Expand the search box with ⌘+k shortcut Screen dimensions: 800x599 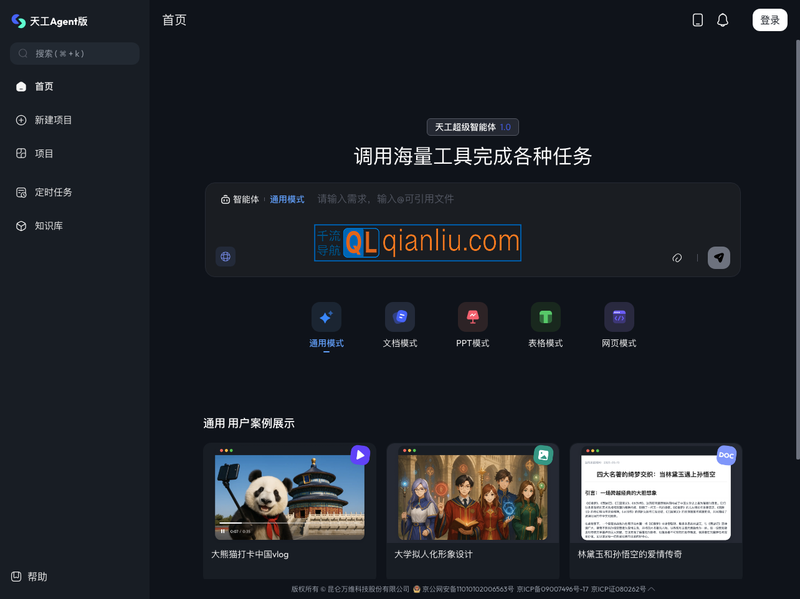pyautogui.click(x=72, y=53)
